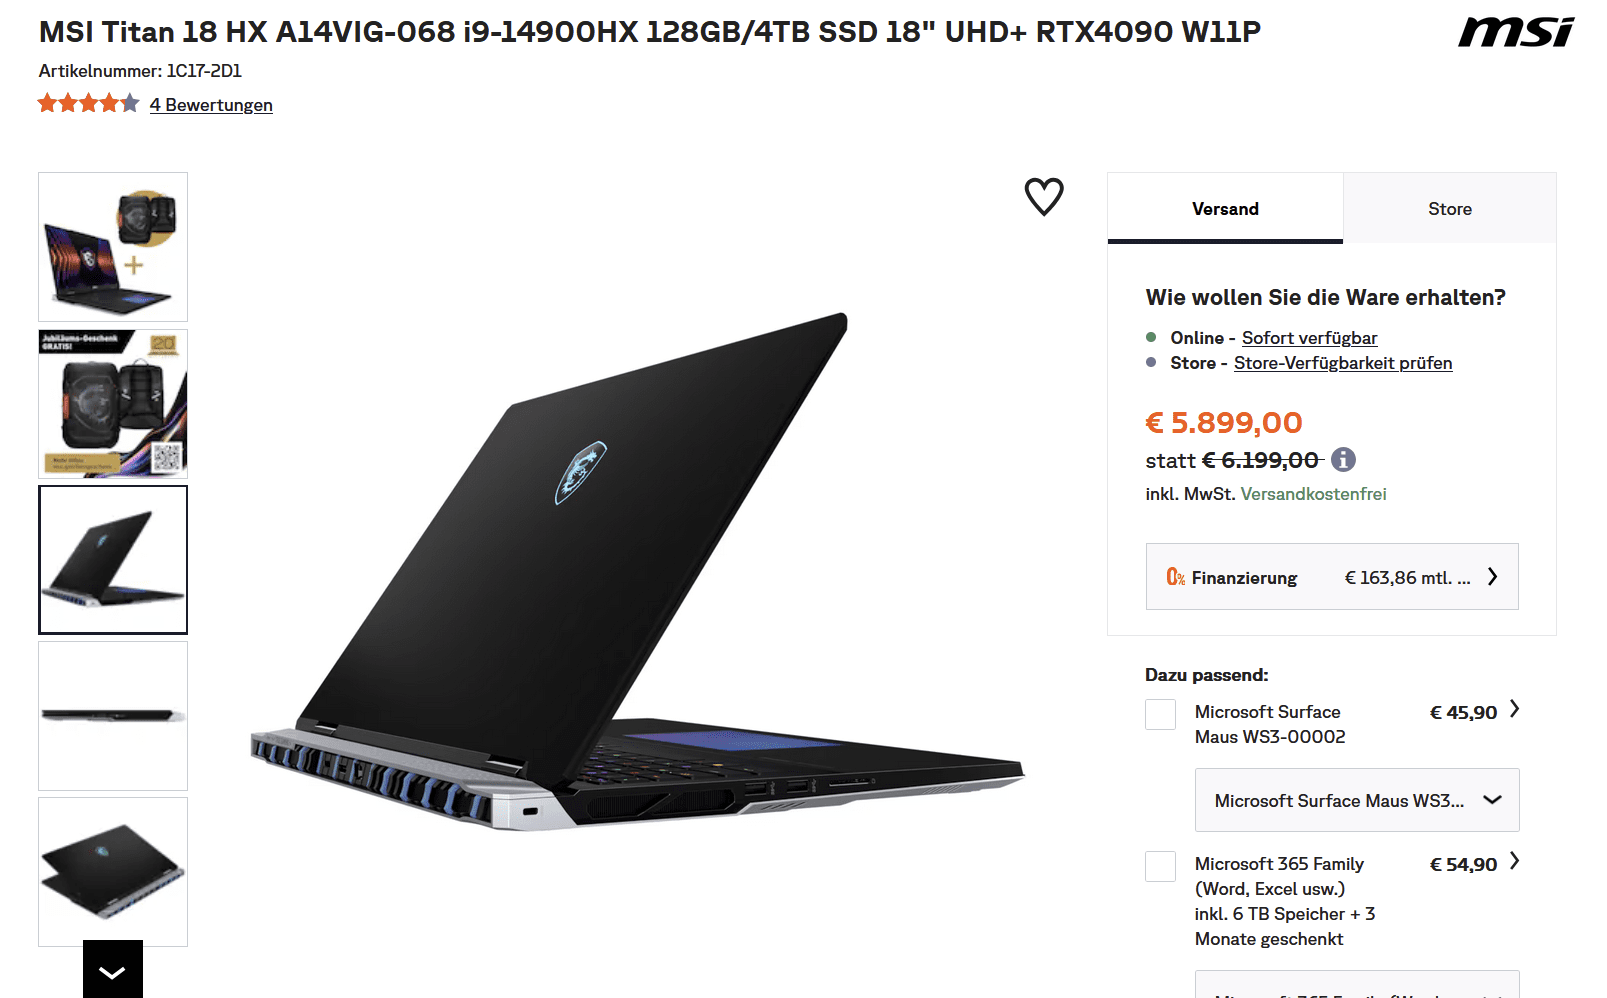Switch to the Store tab
The width and height of the screenshot is (1607, 998).
point(1450,208)
